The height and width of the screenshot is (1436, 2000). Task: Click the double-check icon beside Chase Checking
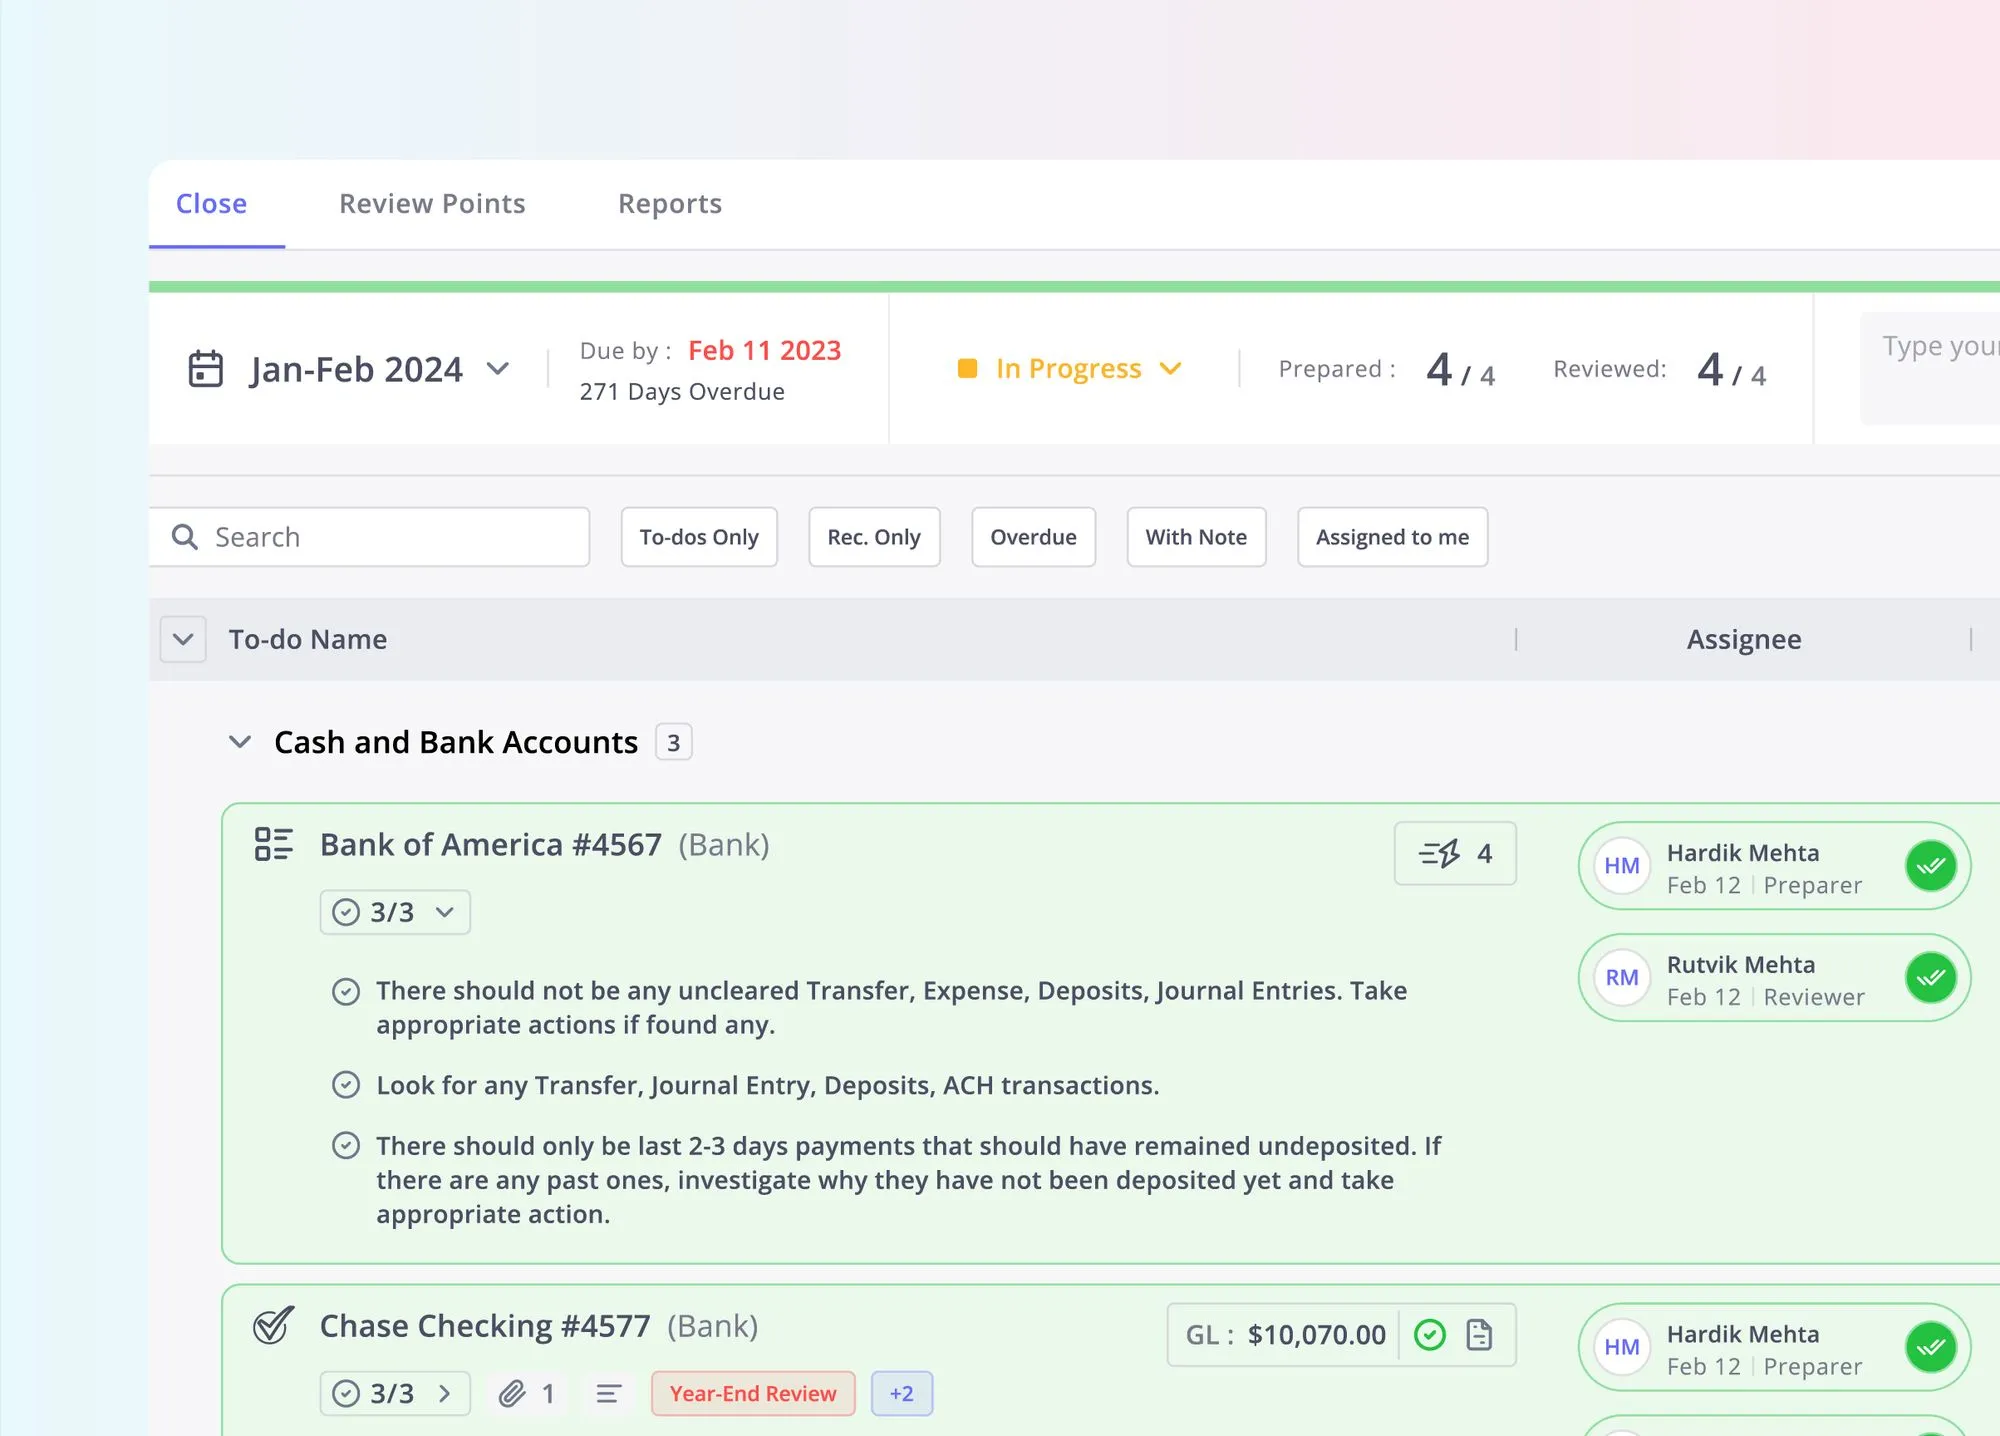pos(273,1326)
